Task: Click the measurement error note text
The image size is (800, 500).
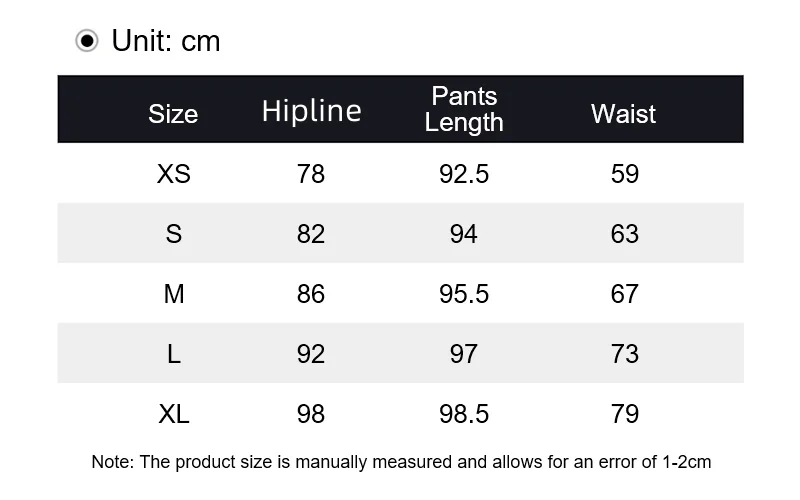Action: click(401, 462)
